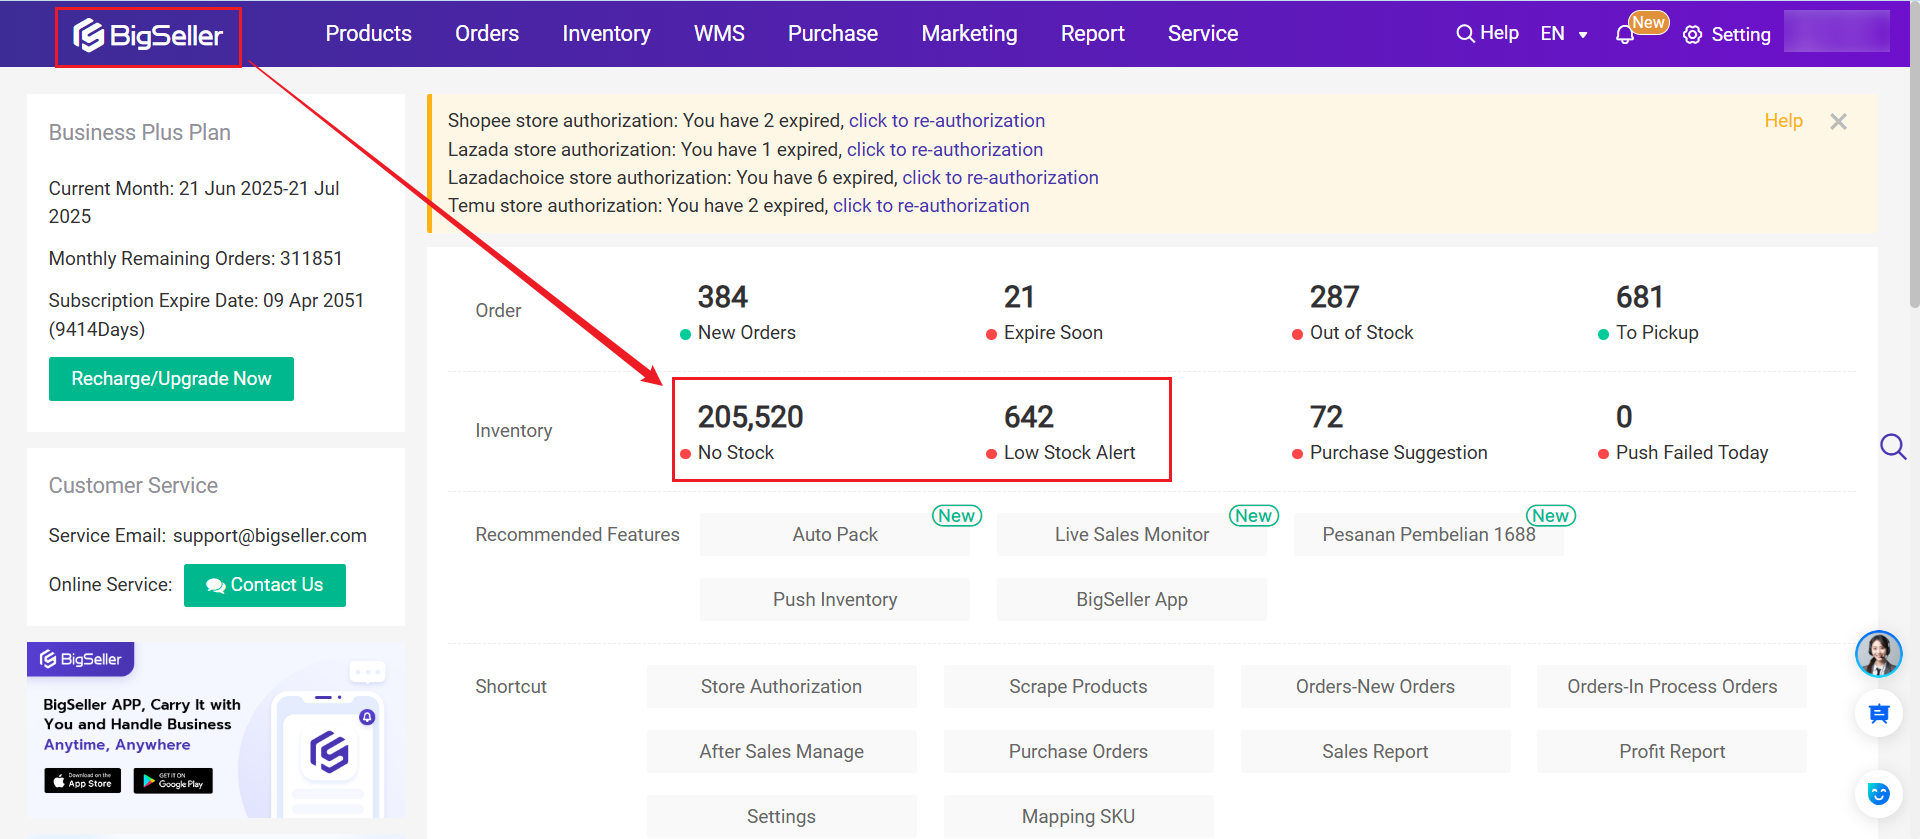1920x839 pixels.
Task: Click the BigSeller app promo banner
Action: [216, 730]
